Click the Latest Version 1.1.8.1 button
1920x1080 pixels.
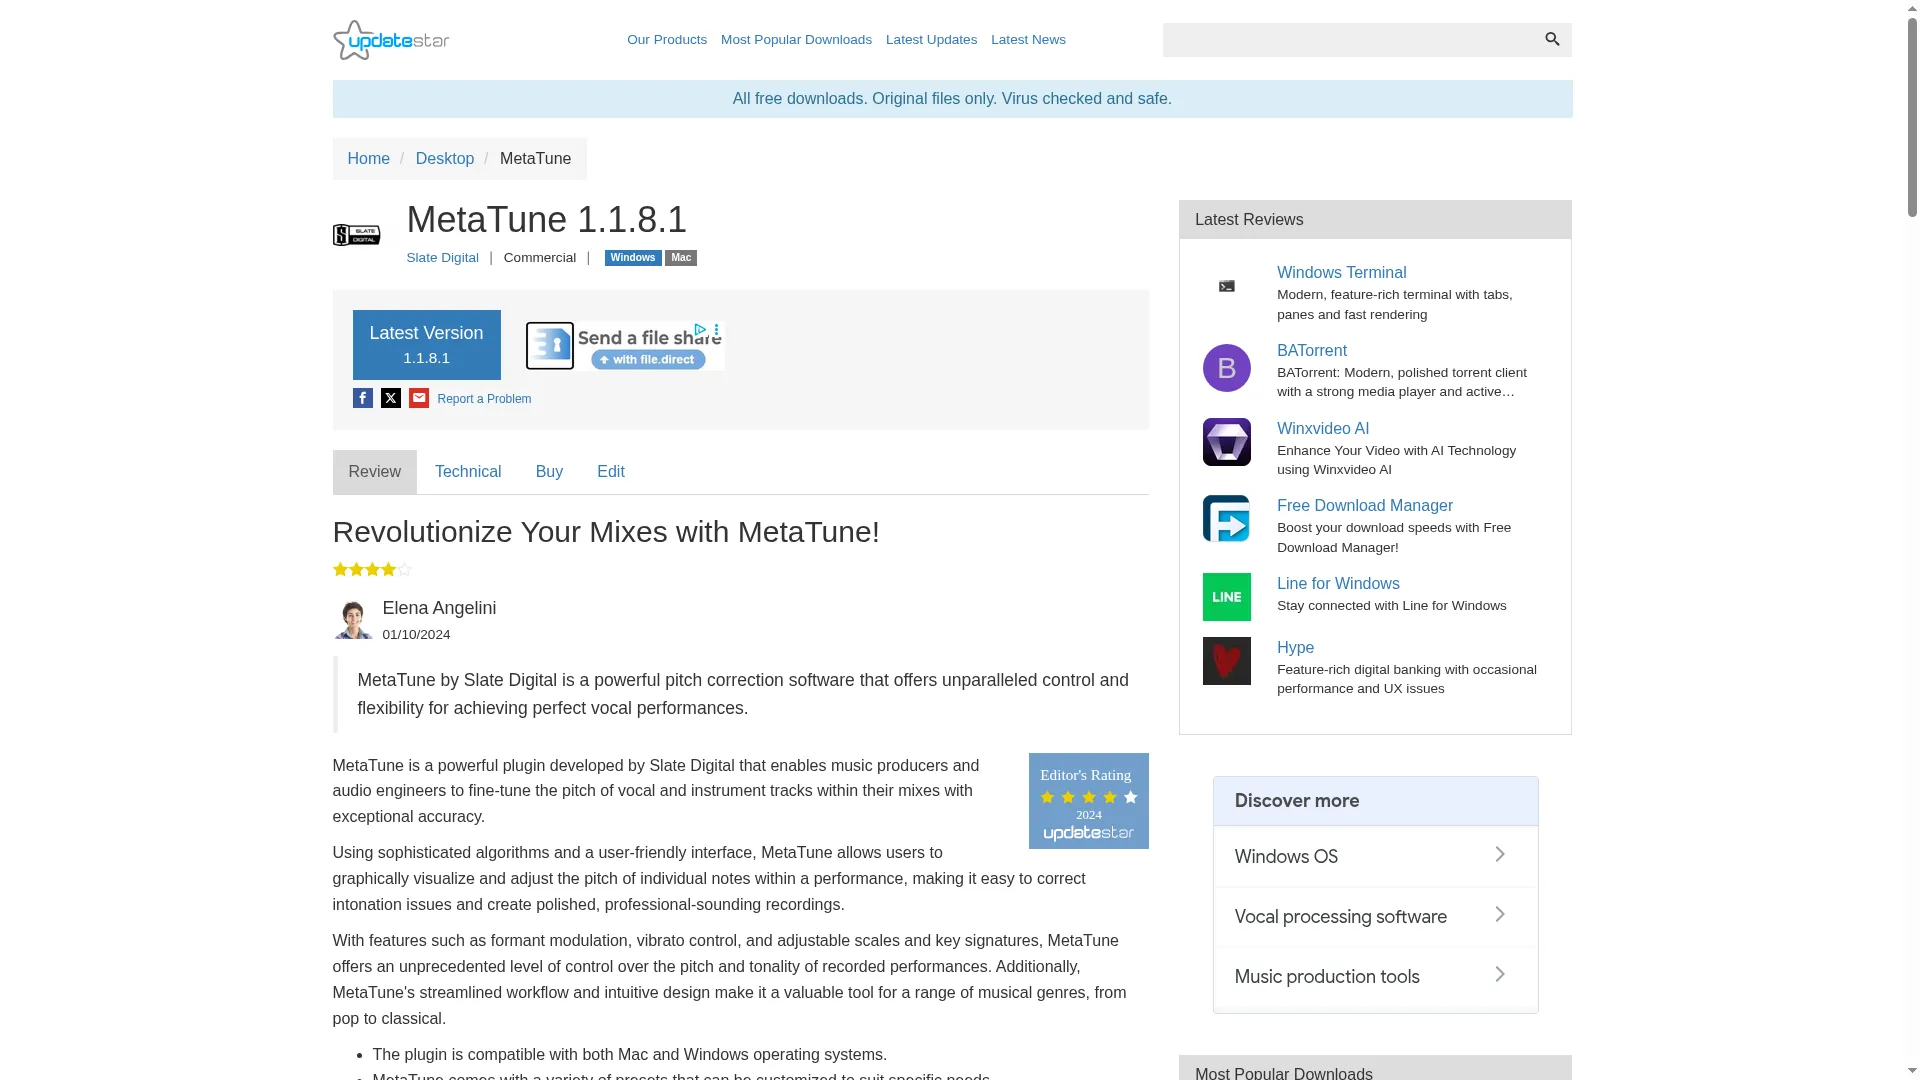pyautogui.click(x=426, y=345)
